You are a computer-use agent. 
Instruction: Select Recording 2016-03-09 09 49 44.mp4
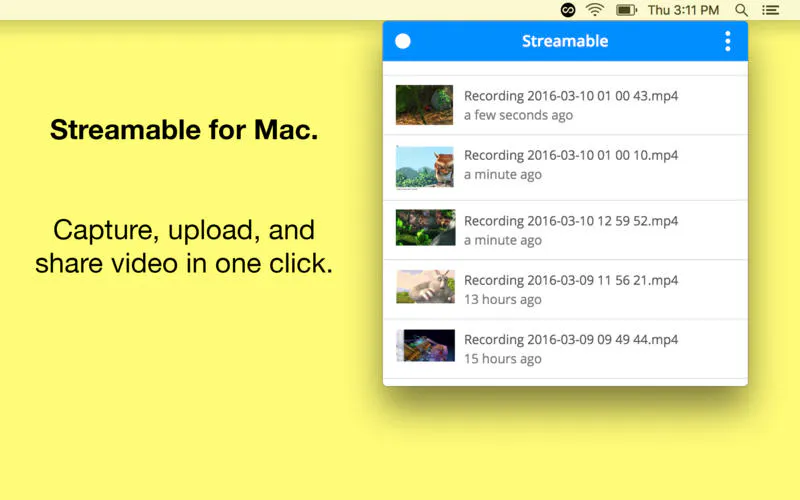[x=571, y=339]
